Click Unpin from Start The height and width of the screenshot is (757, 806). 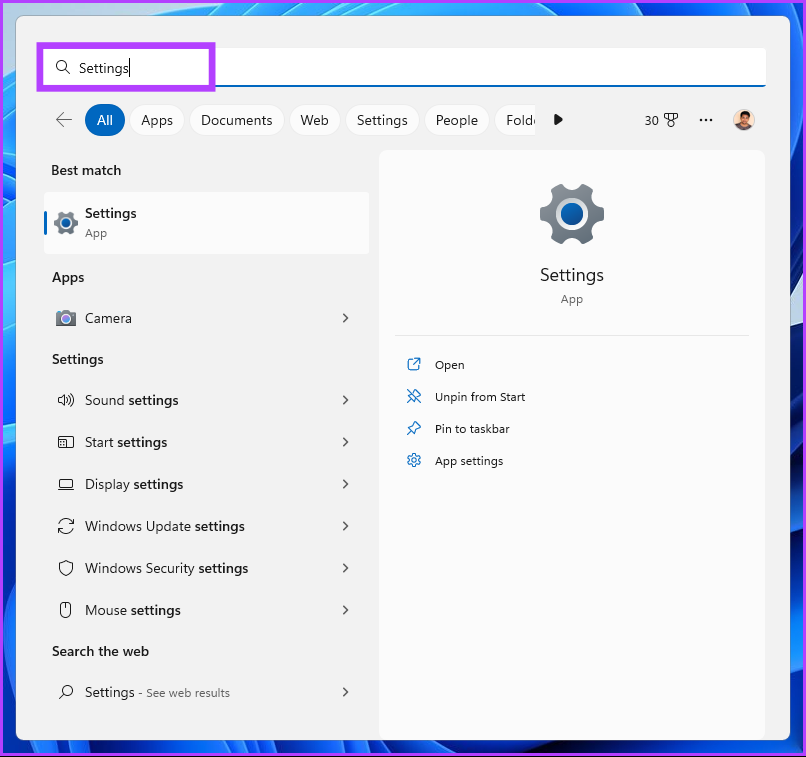pyautogui.click(x=479, y=397)
